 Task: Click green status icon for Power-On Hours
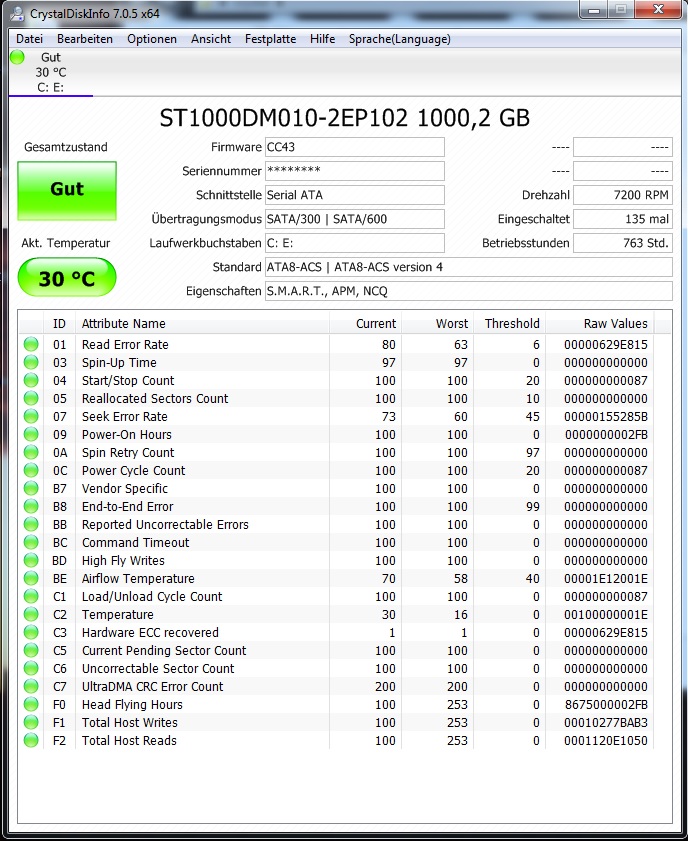coord(31,434)
